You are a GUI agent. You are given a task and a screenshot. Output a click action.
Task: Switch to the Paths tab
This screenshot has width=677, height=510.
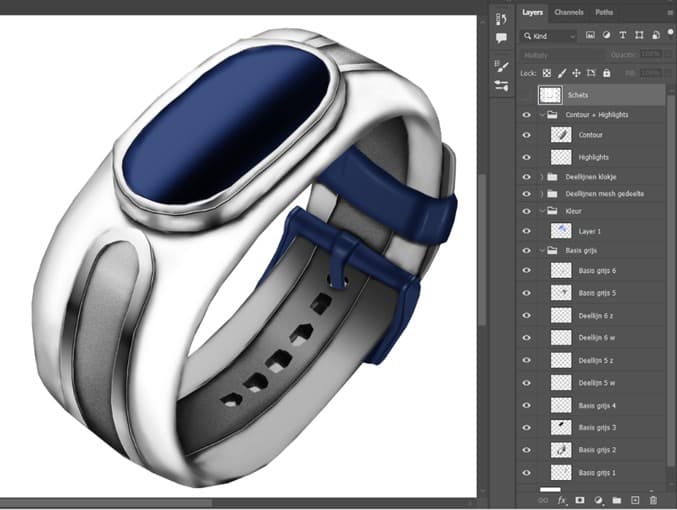click(x=604, y=12)
